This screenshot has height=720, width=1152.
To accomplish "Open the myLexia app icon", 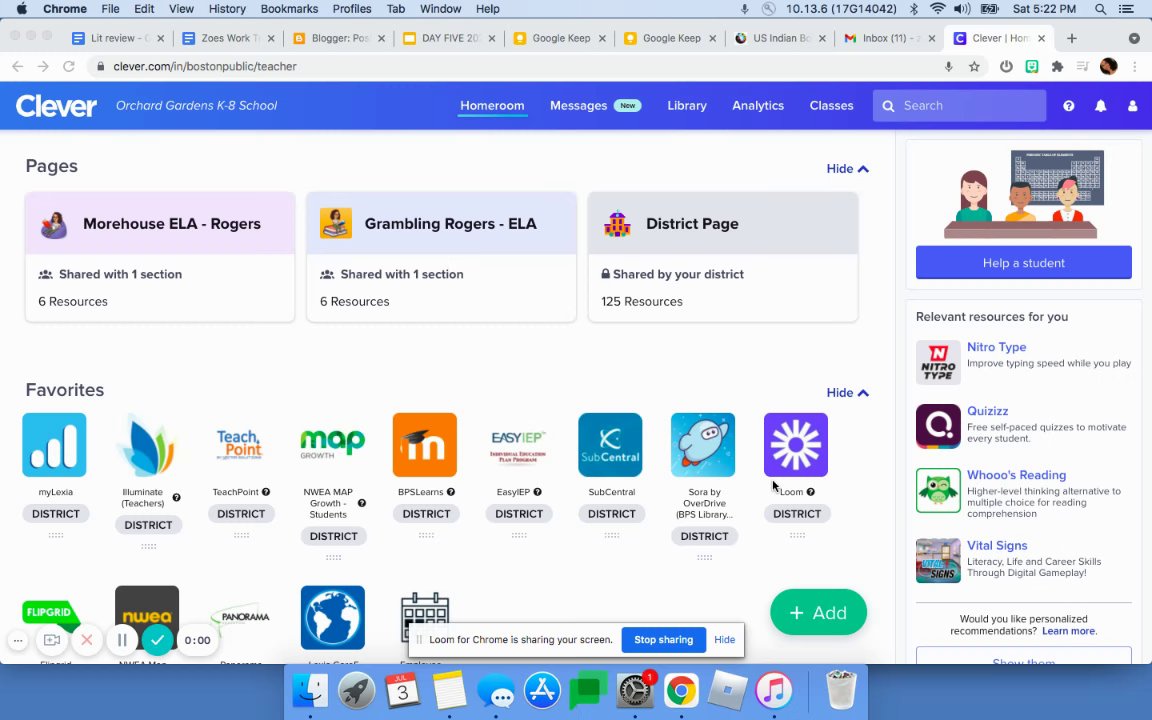I will click(54, 444).
